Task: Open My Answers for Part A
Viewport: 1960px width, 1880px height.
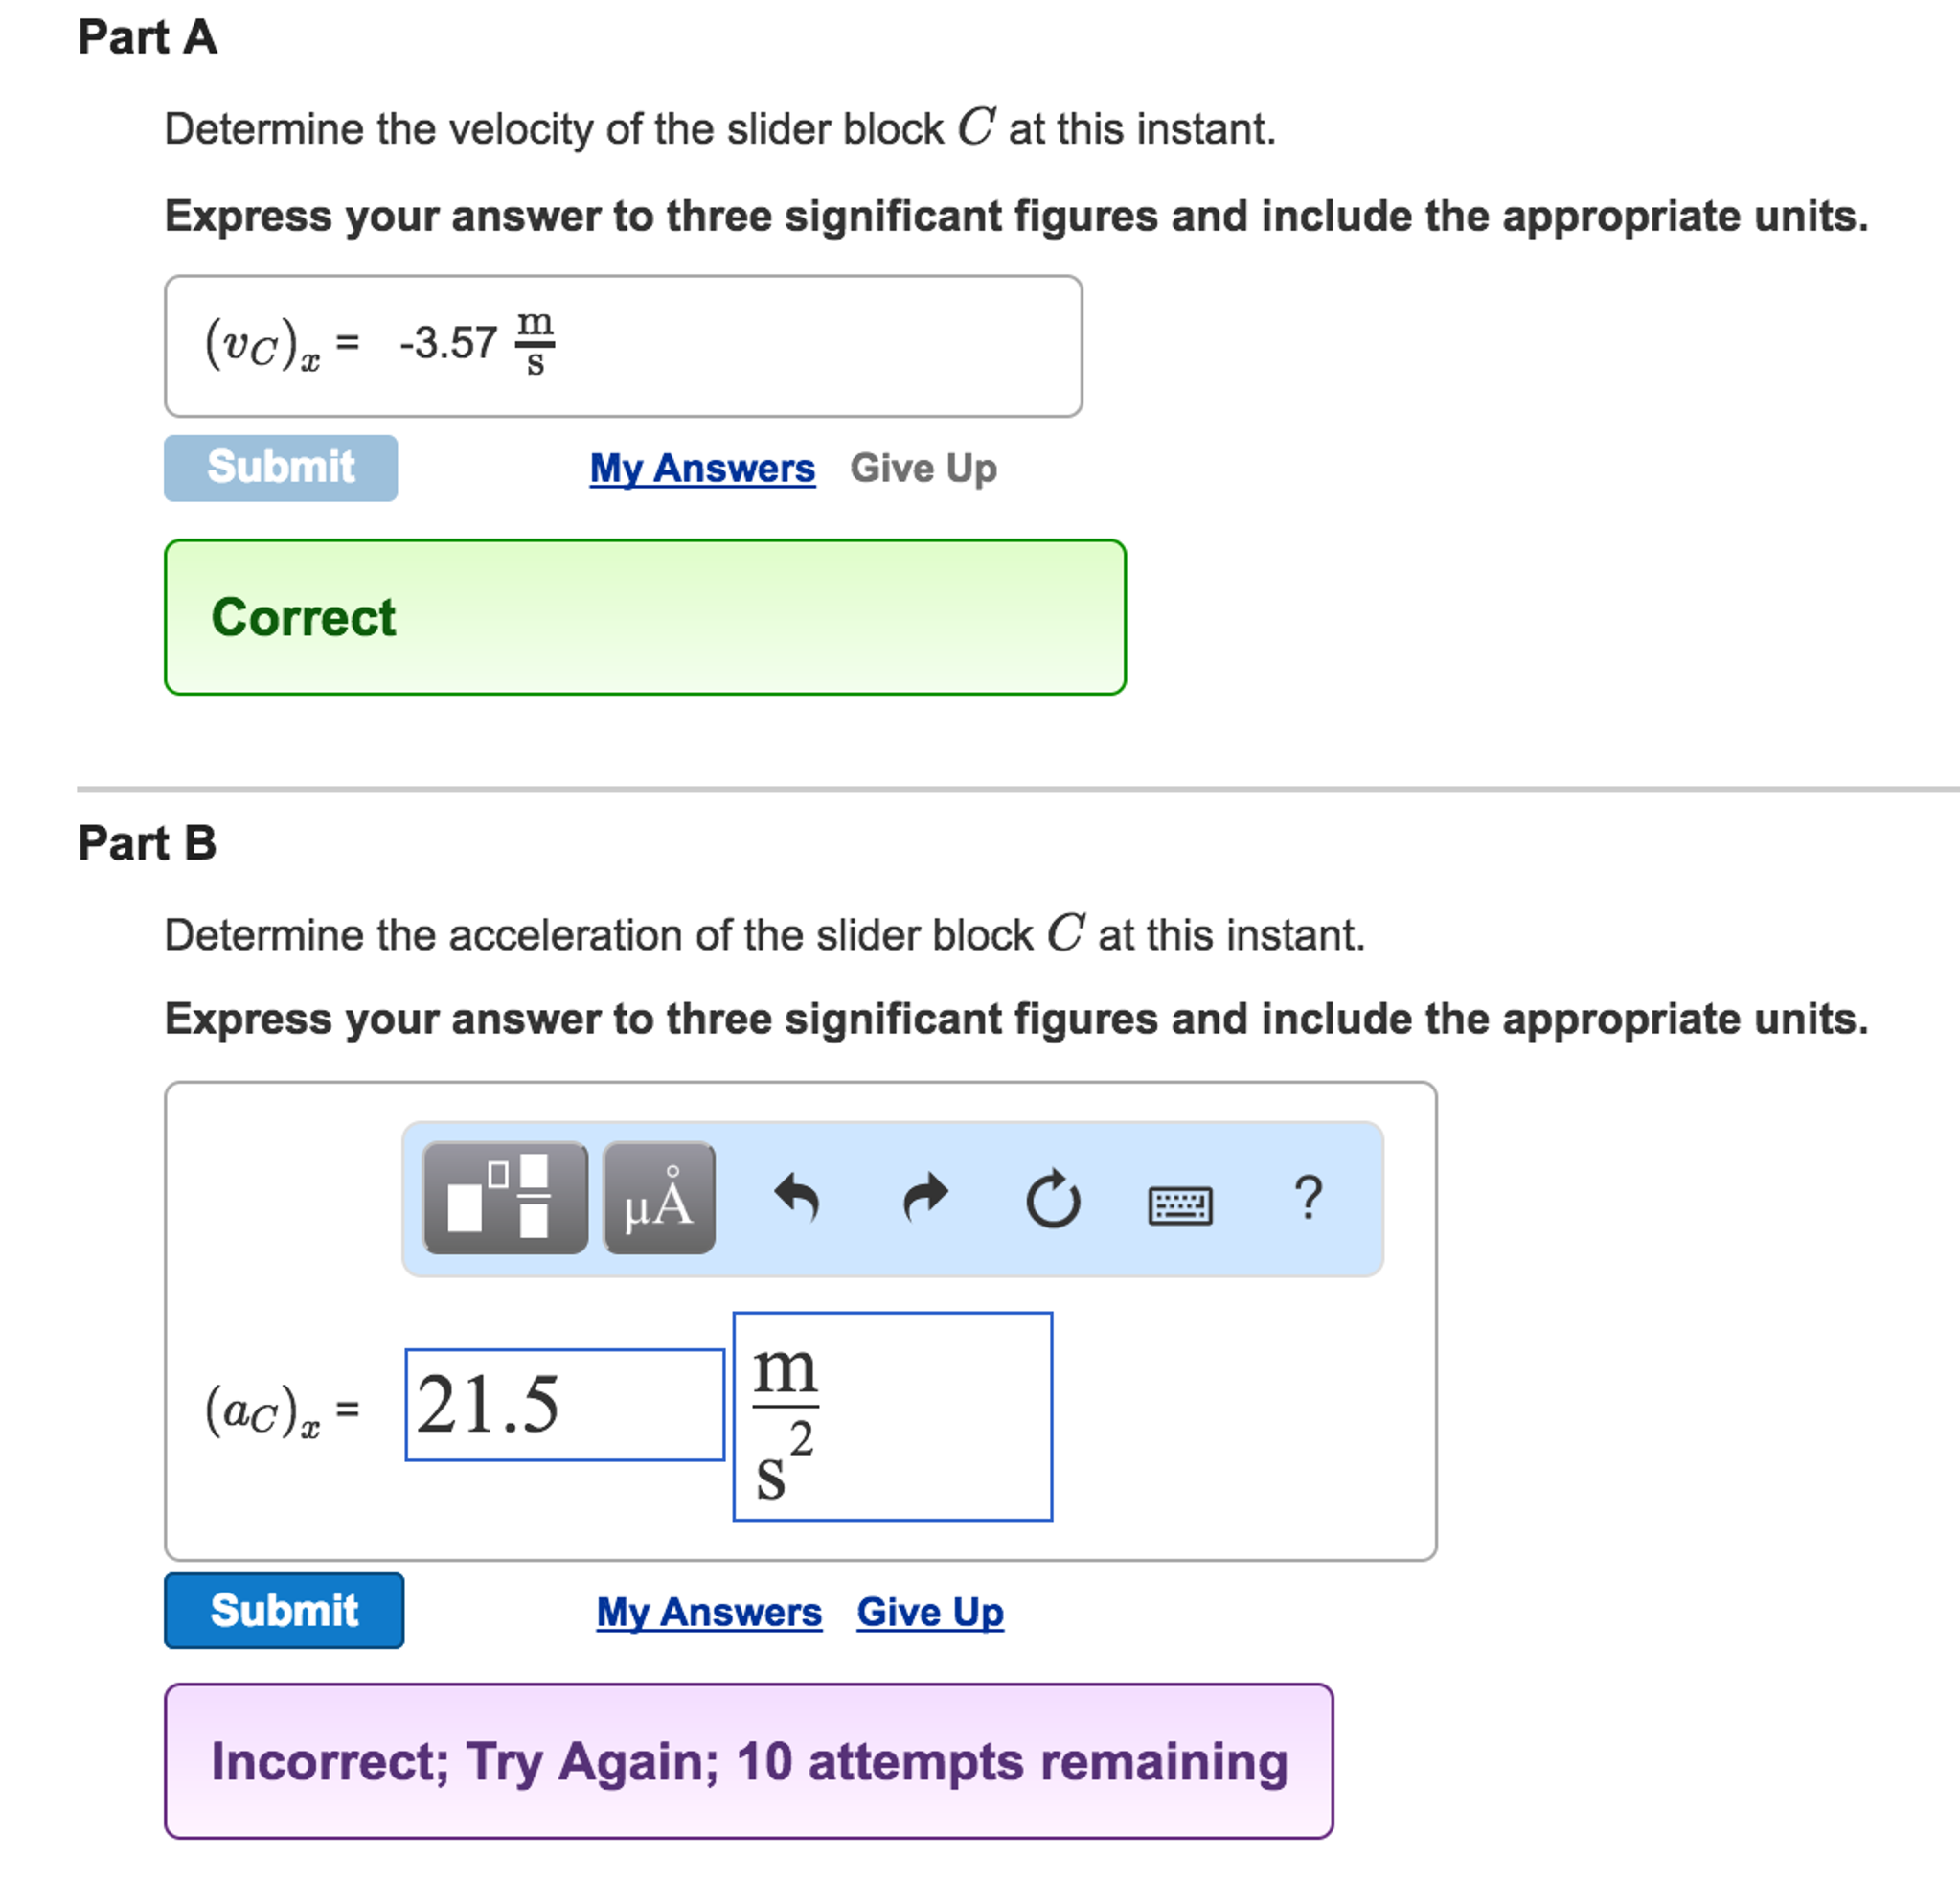Action: click(701, 468)
